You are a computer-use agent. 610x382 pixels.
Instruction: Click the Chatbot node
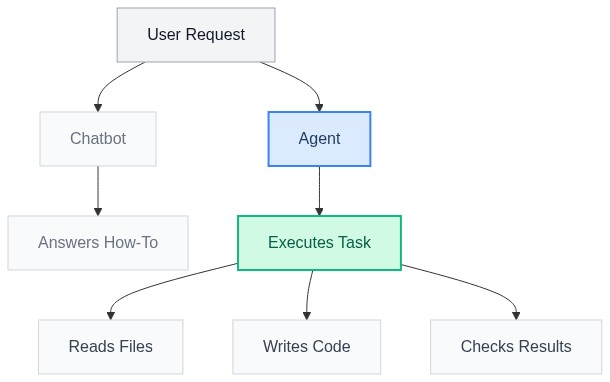coord(98,139)
